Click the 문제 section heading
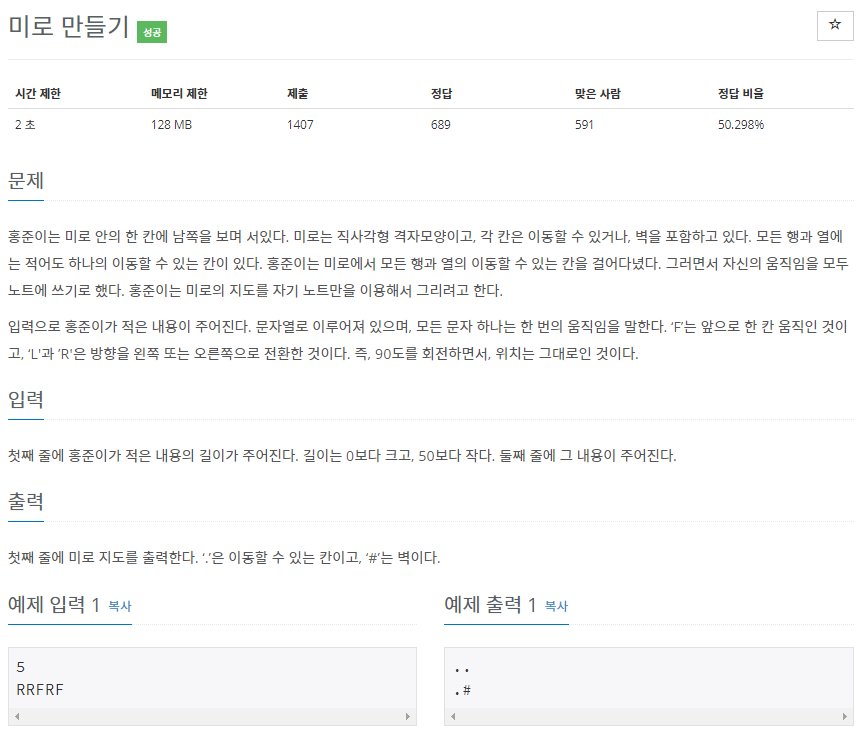The height and width of the screenshot is (741, 863). click(26, 181)
